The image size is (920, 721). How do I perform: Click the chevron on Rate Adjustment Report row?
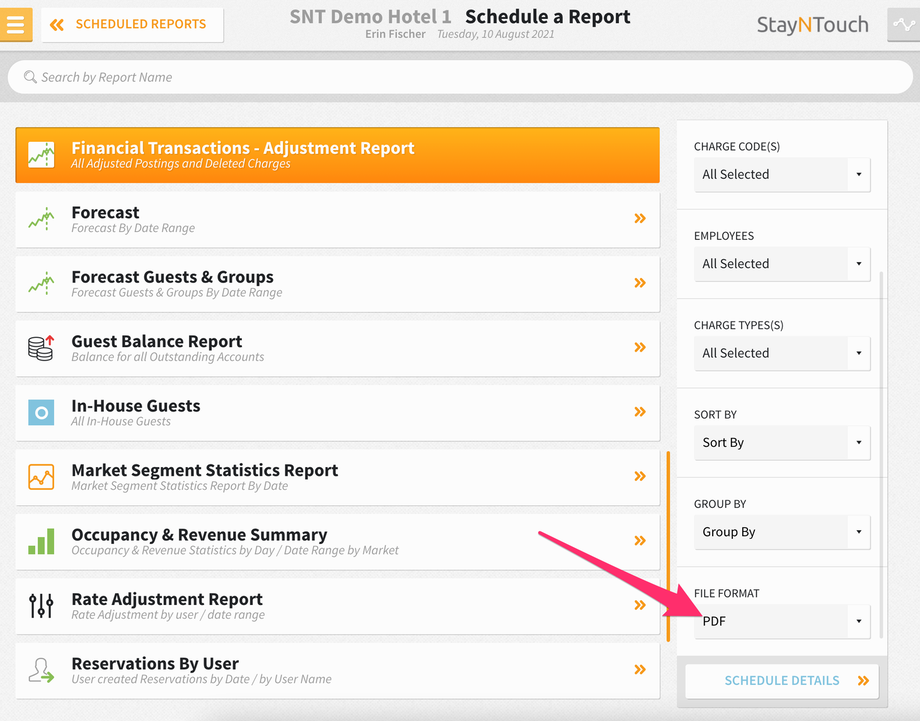coord(640,605)
